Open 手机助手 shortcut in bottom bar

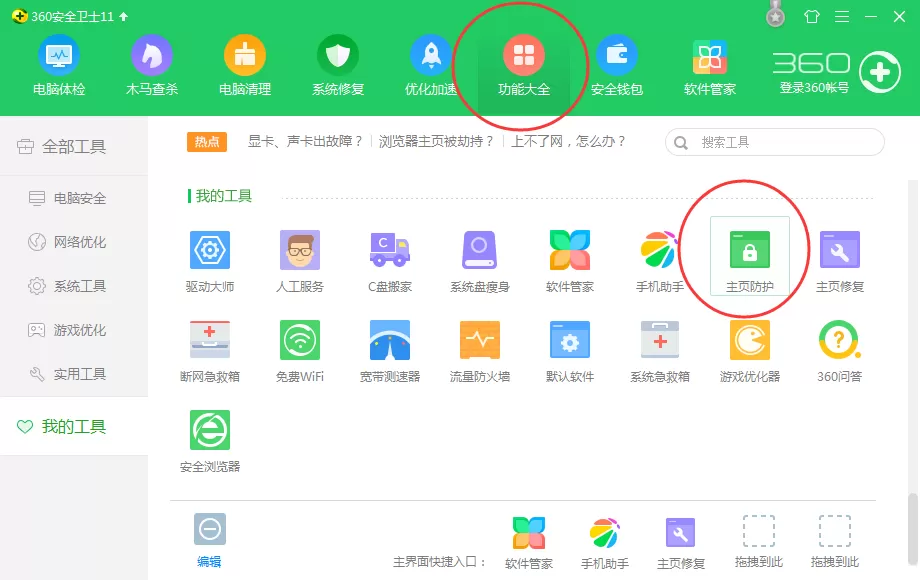(x=604, y=542)
